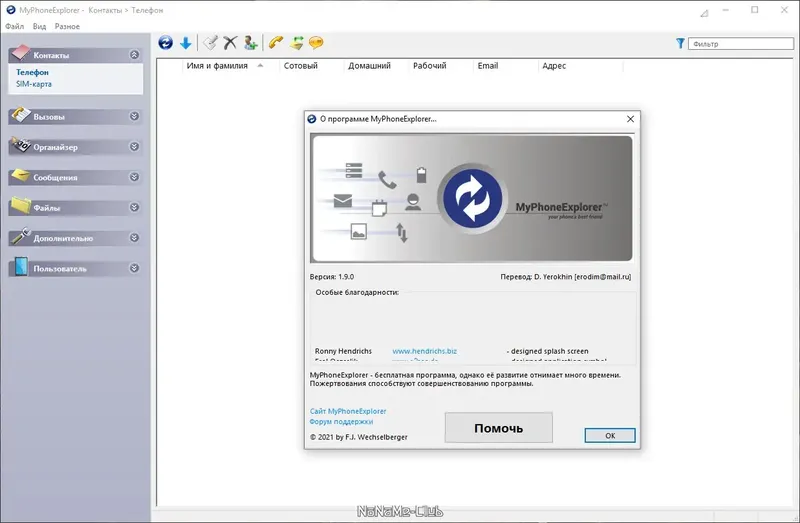Open the Сайт MyPhoneExplorer link
The image size is (800, 523).
point(348,411)
